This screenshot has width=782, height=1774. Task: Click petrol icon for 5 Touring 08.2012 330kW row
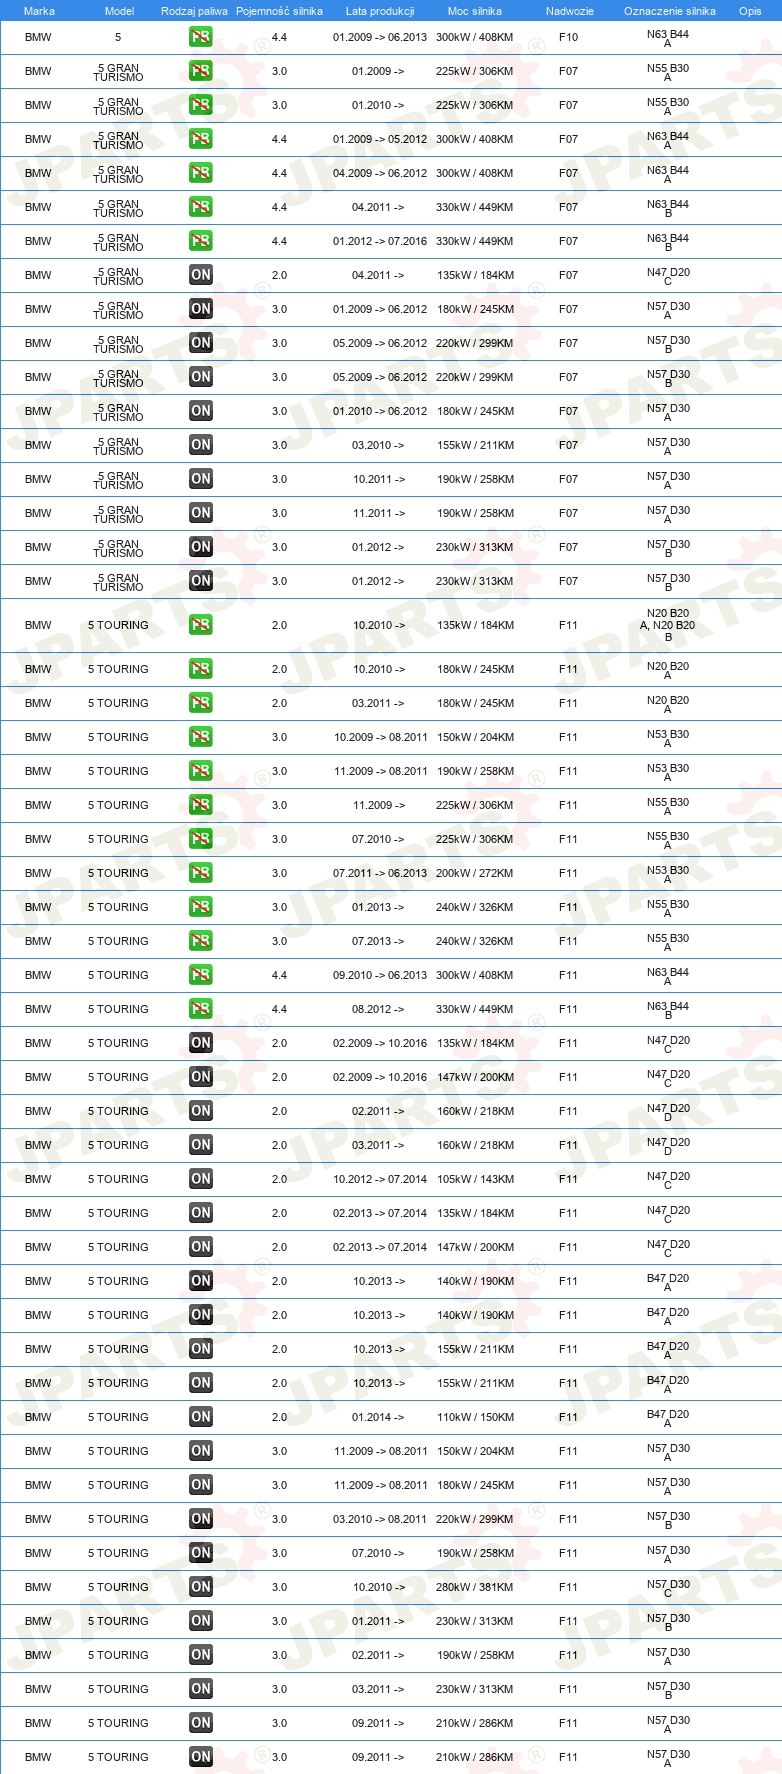200,1009
